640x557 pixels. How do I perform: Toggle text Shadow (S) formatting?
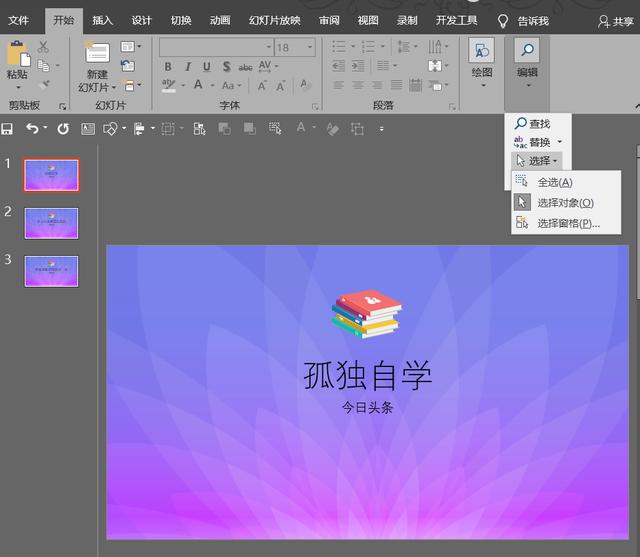tap(227, 67)
